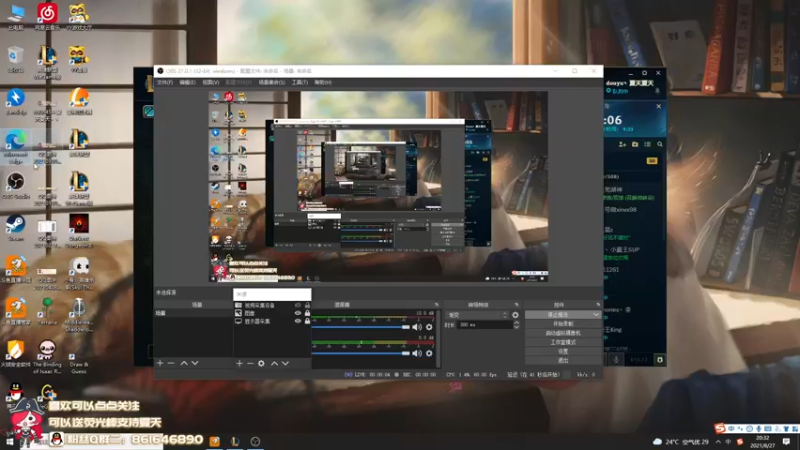
Task: Enable studio mode via its button
Action: (x=563, y=342)
